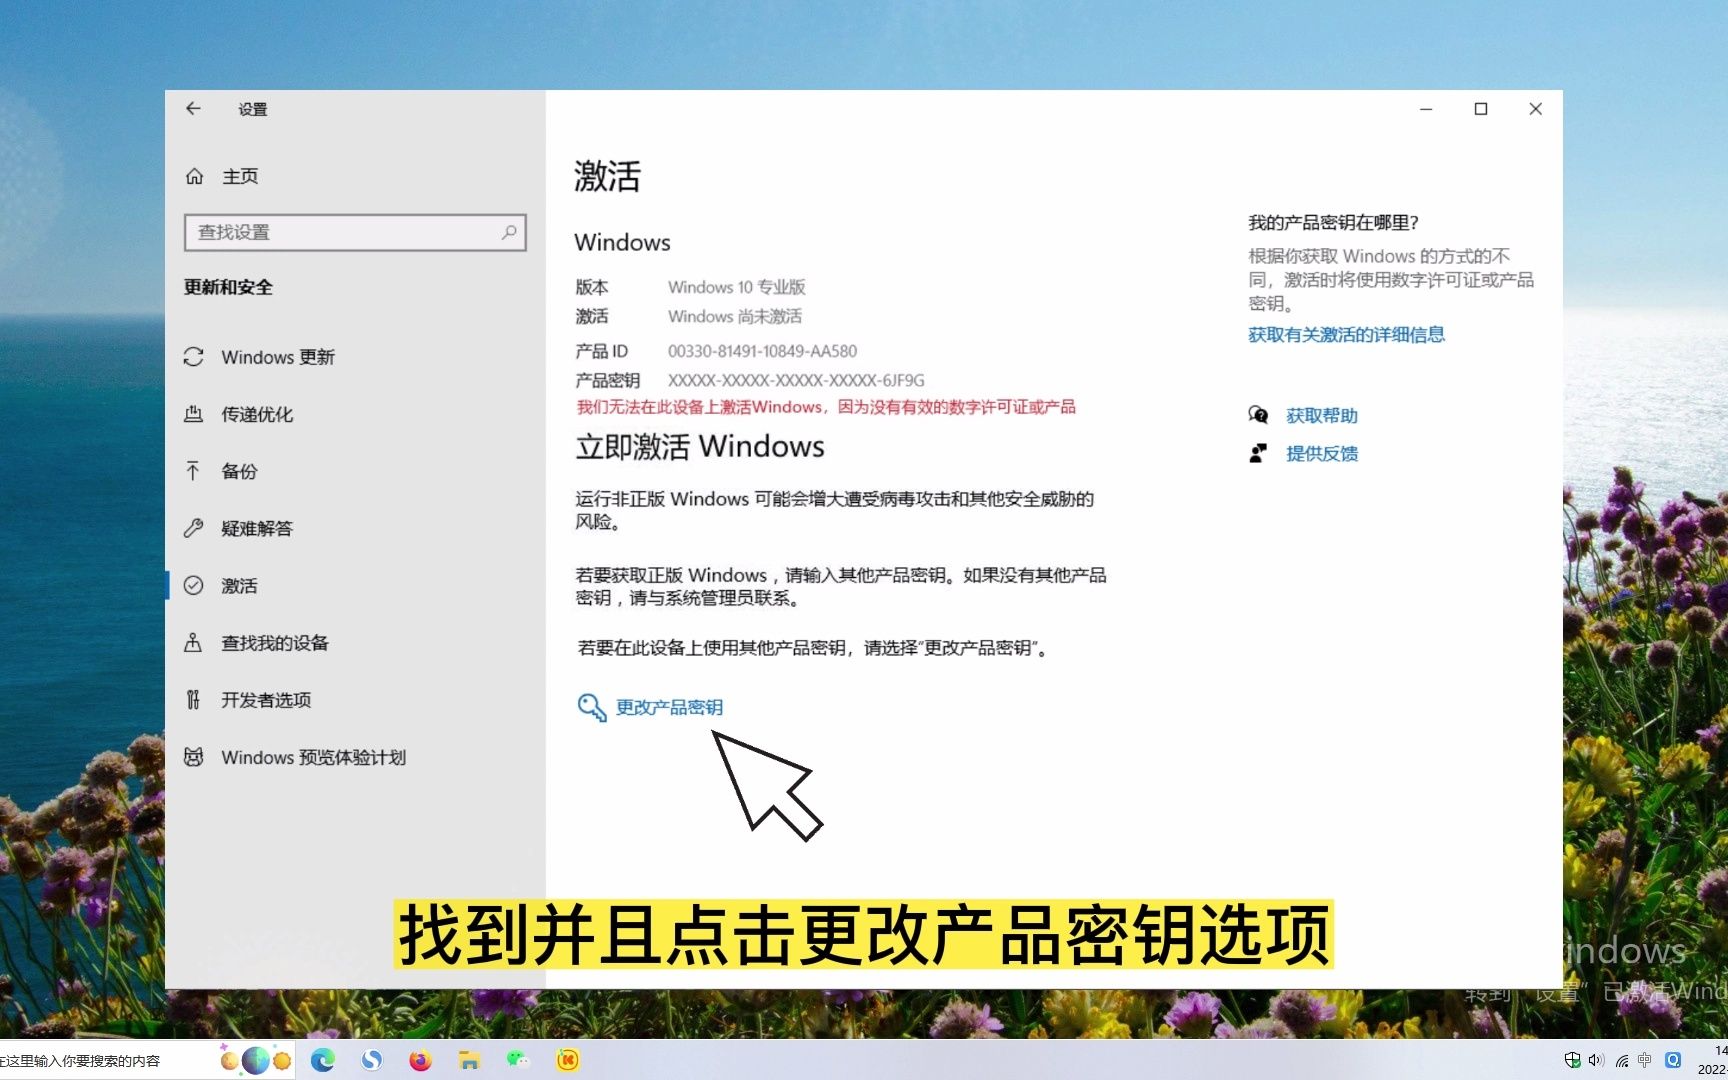Click the 更新和安全 section heading

pos(228,287)
